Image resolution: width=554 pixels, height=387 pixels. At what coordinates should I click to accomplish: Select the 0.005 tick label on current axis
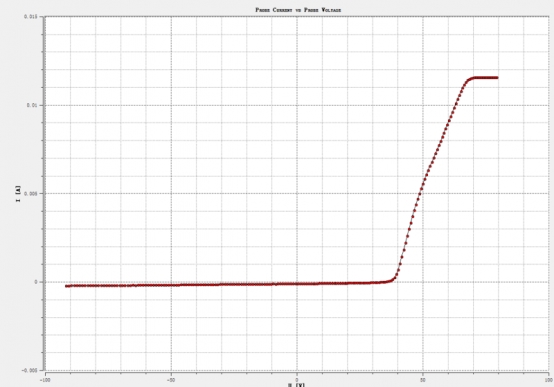[31, 193]
